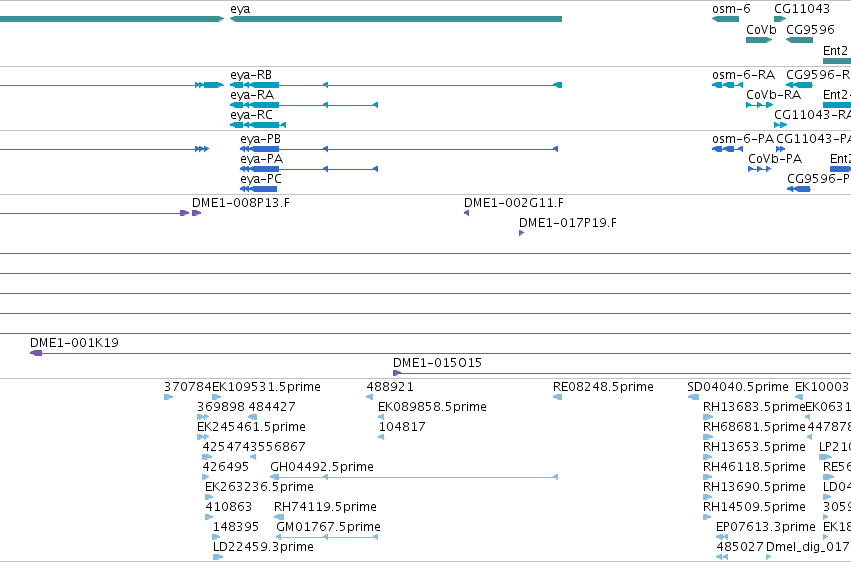
Task: Open the eya-PA CDS label
Action: click(x=262, y=158)
